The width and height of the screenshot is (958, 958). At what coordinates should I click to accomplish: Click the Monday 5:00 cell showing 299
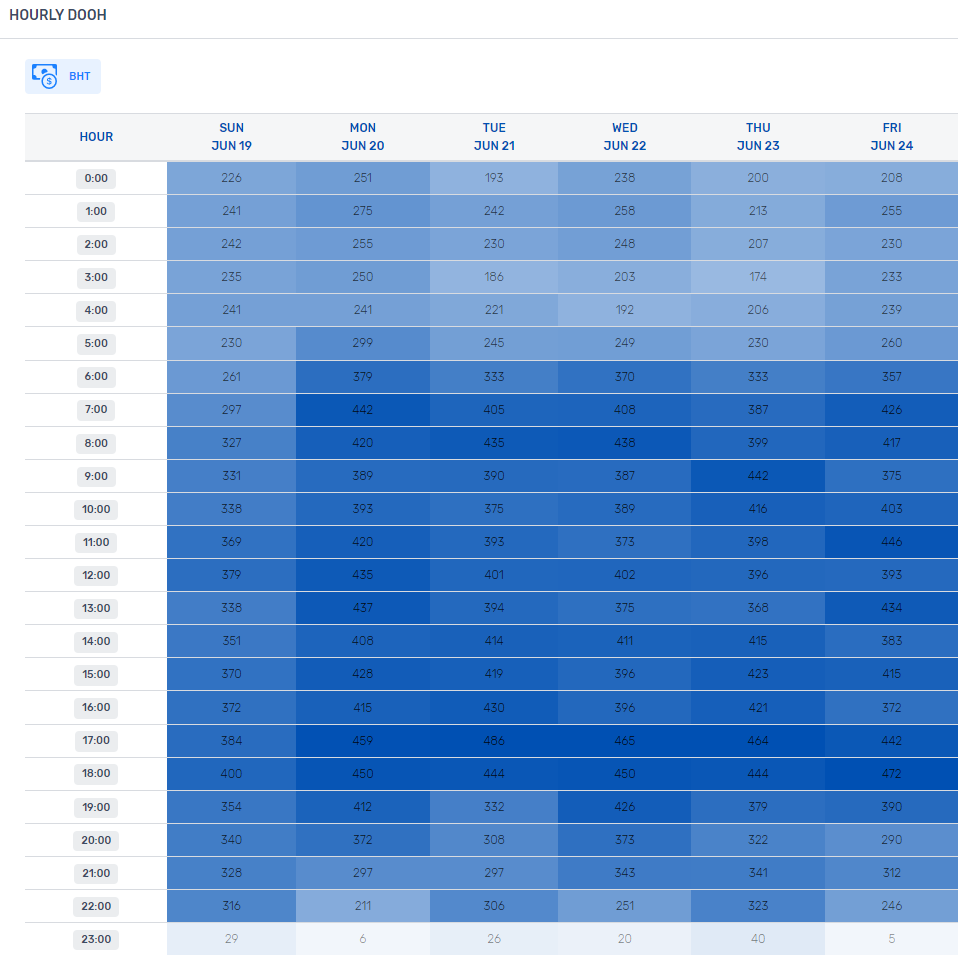click(363, 343)
